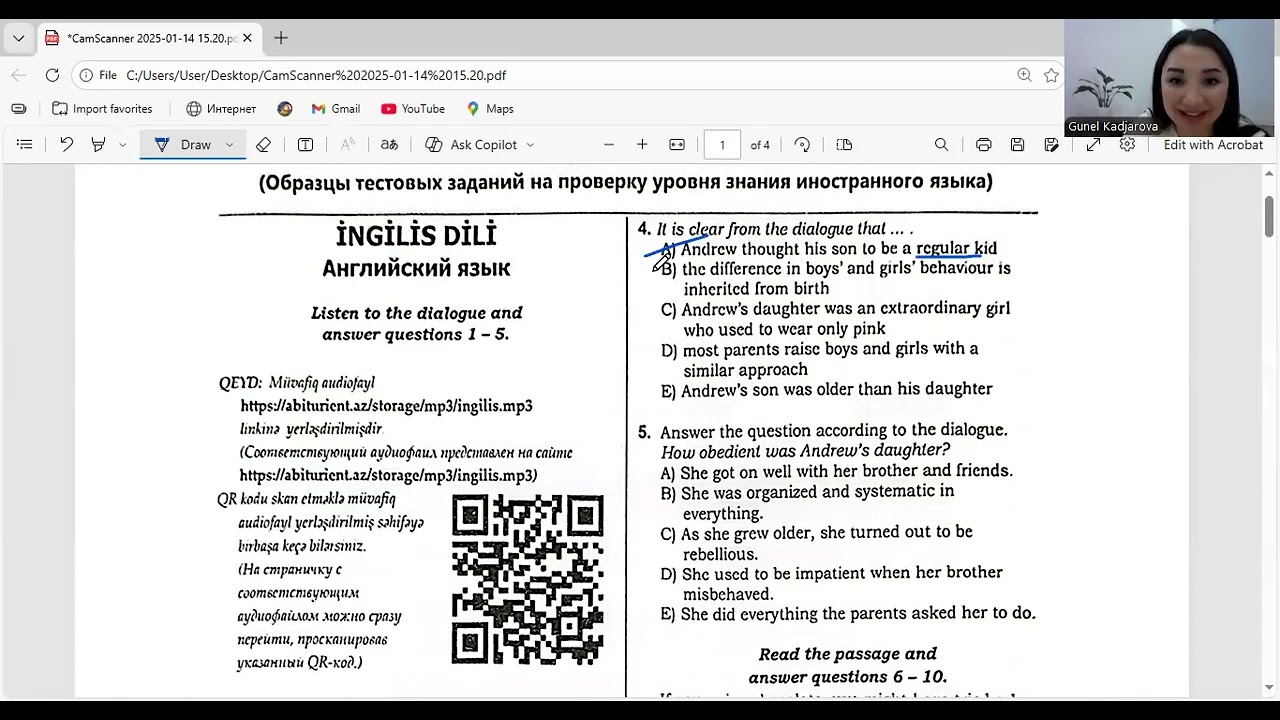Click answer text "Andrew's son was older than his daughter"
This screenshot has height=720, width=1280.
[837, 390]
